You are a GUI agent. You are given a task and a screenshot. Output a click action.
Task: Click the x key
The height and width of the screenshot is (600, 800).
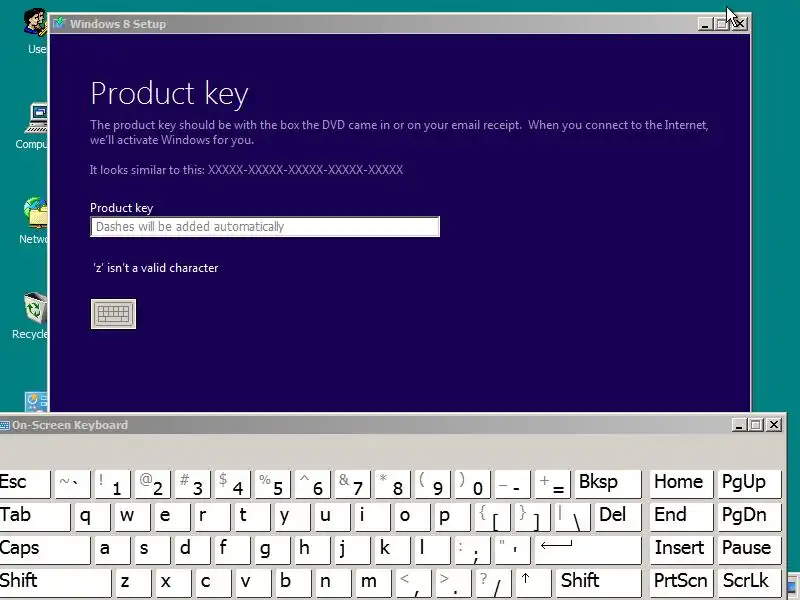[x=172, y=582]
